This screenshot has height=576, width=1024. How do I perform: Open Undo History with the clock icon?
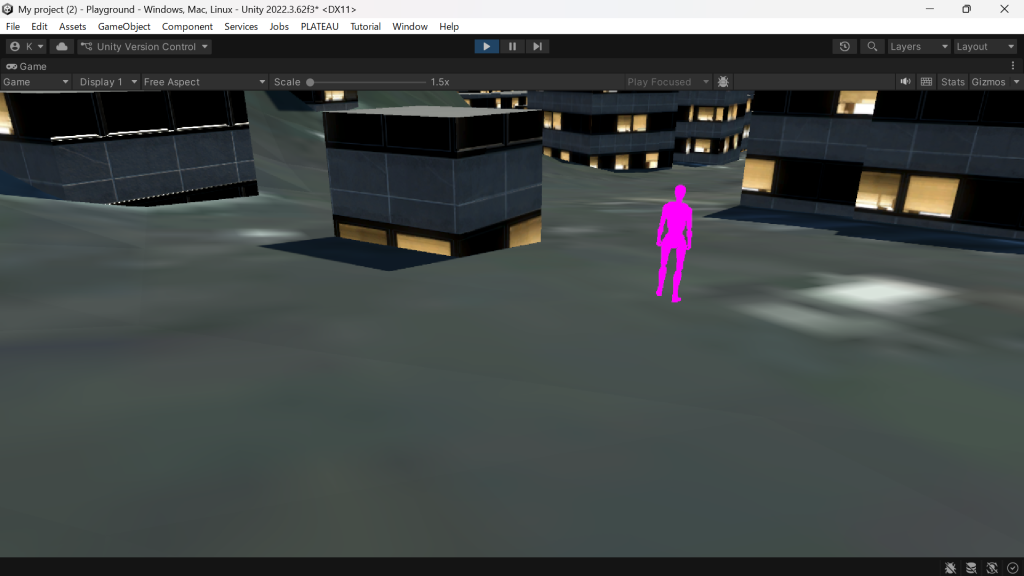845,47
